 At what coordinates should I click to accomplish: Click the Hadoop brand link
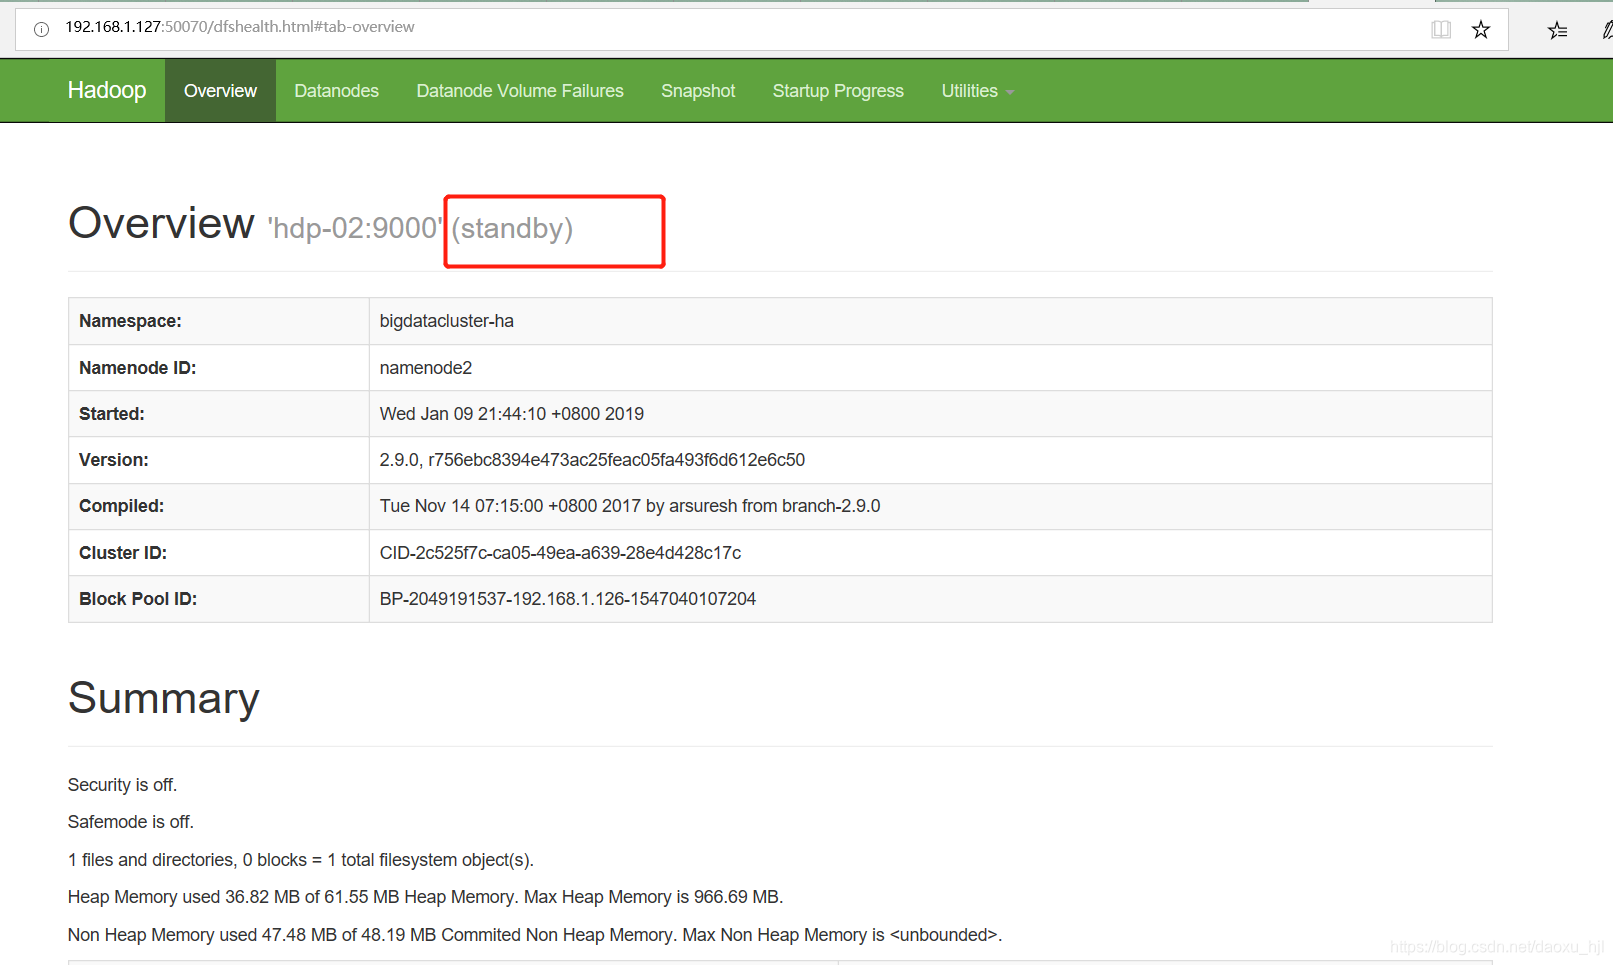107,90
